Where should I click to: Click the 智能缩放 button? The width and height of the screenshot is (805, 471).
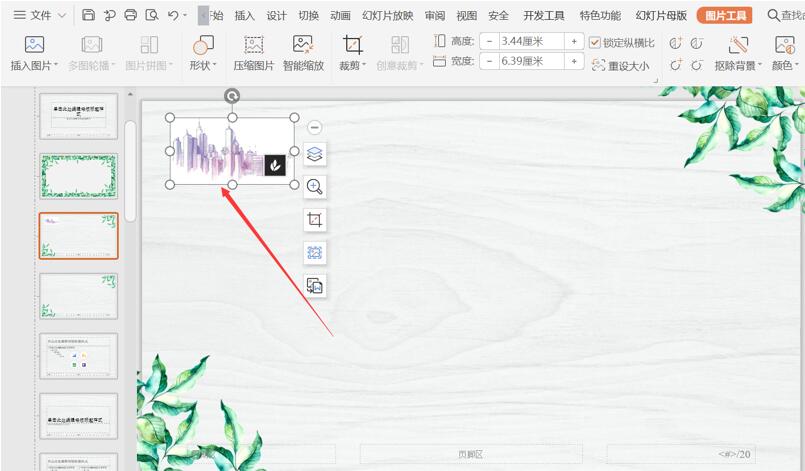tap(303, 53)
